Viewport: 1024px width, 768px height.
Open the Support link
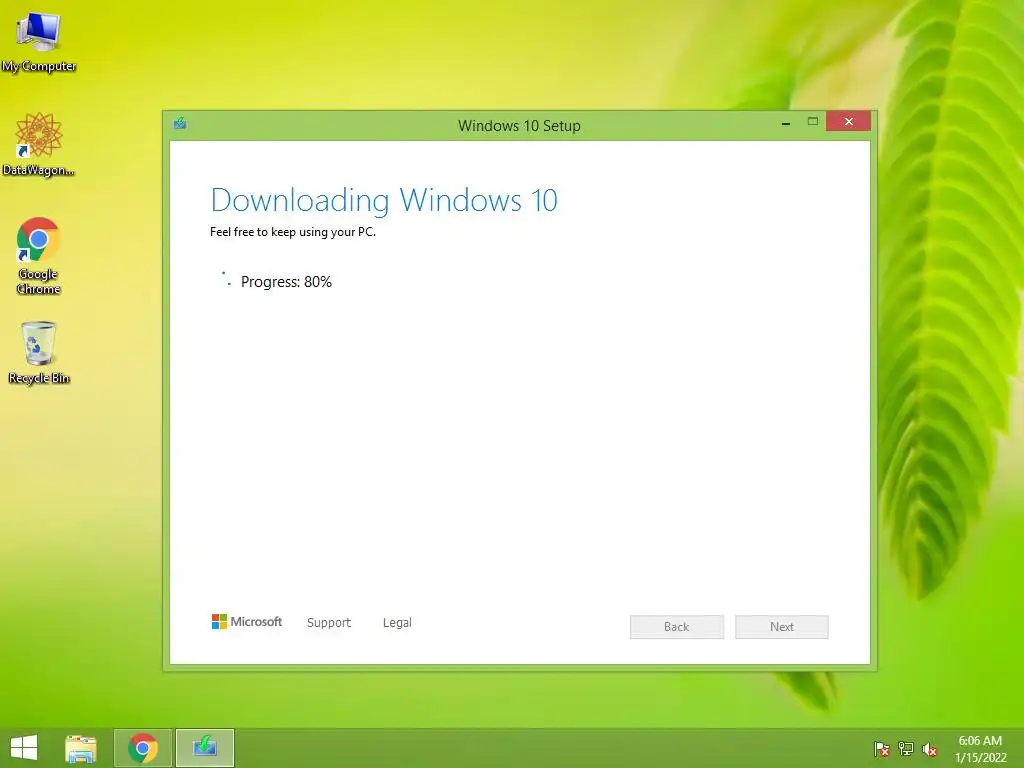coord(328,622)
